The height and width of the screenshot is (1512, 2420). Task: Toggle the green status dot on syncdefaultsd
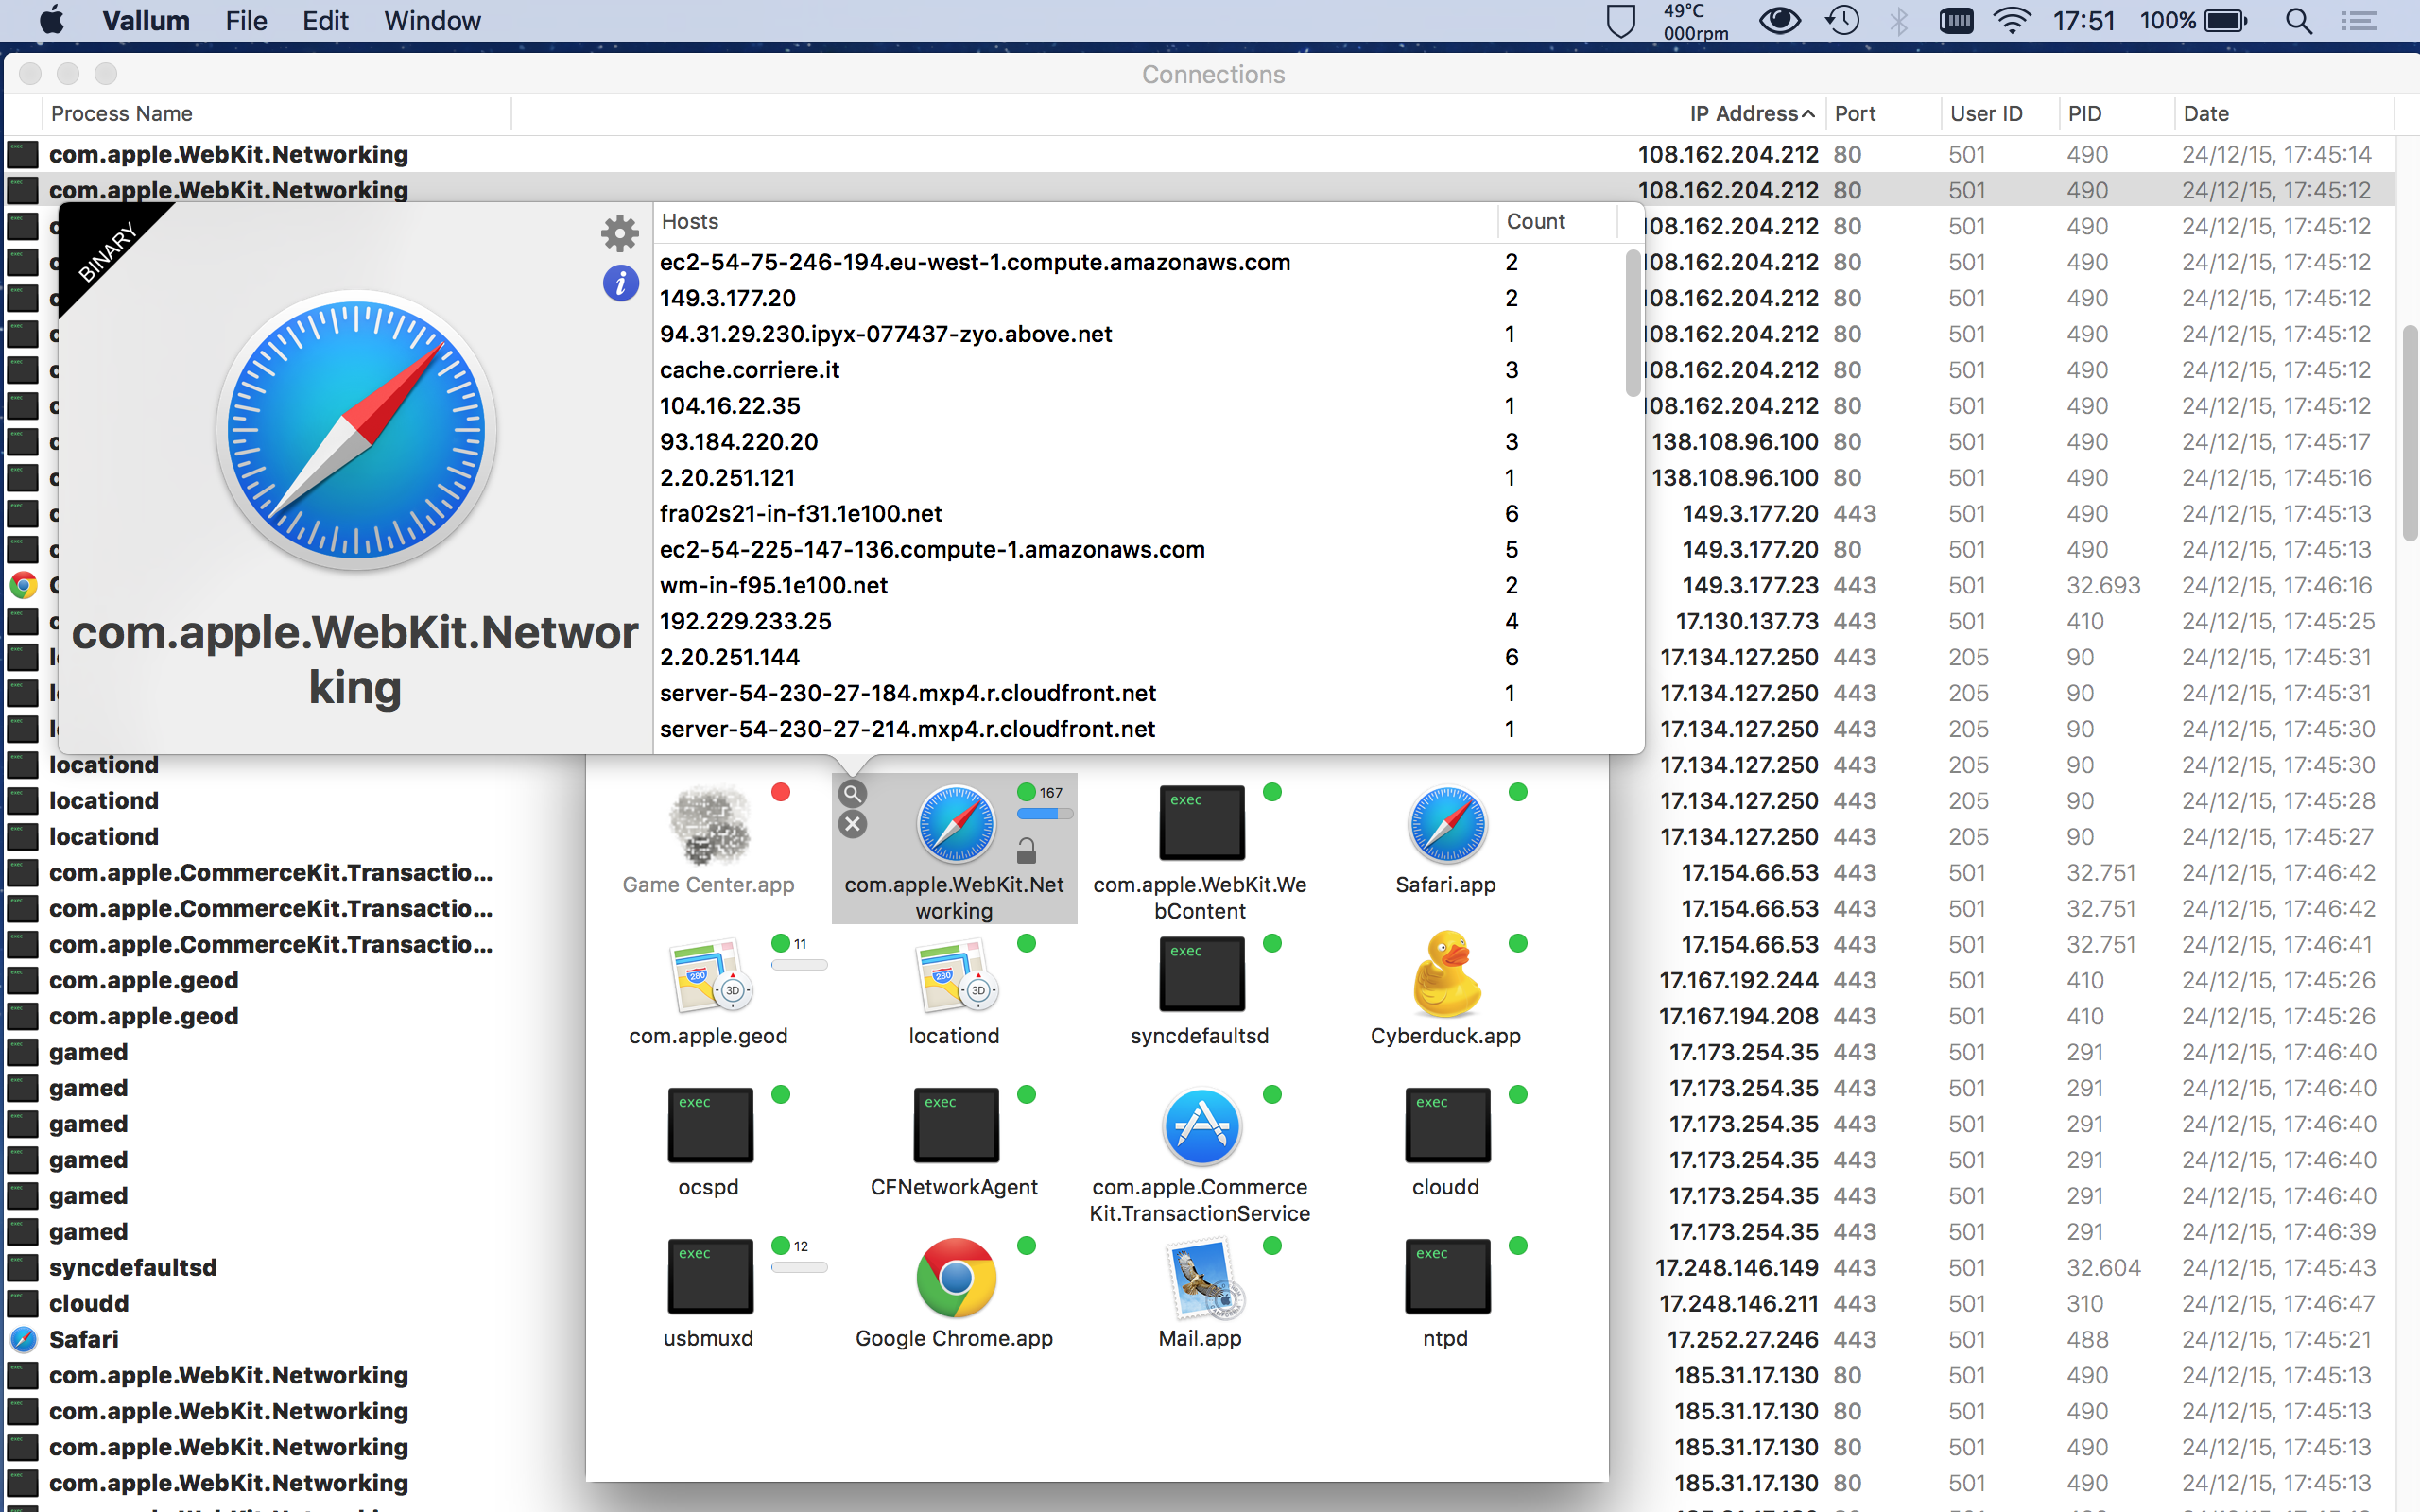[1272, 943]
